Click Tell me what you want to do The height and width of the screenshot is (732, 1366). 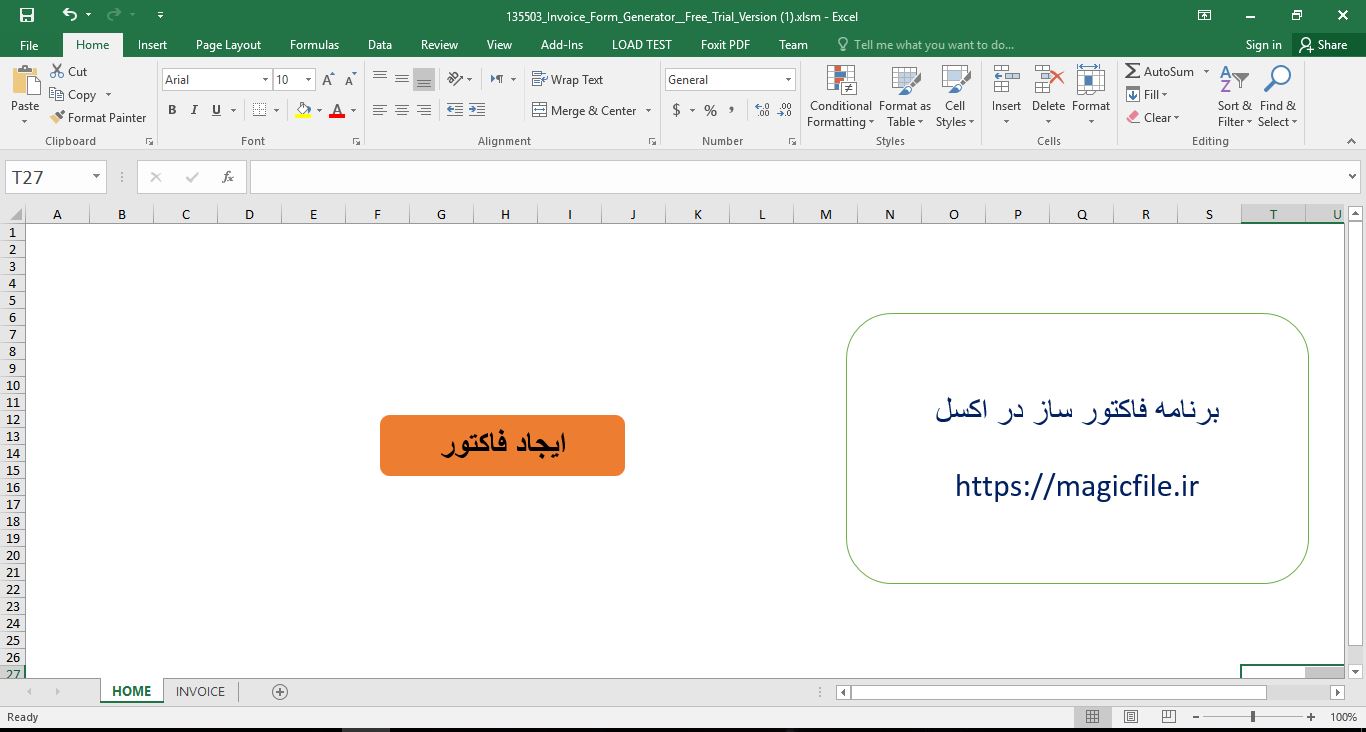click(x=925, y=45)
